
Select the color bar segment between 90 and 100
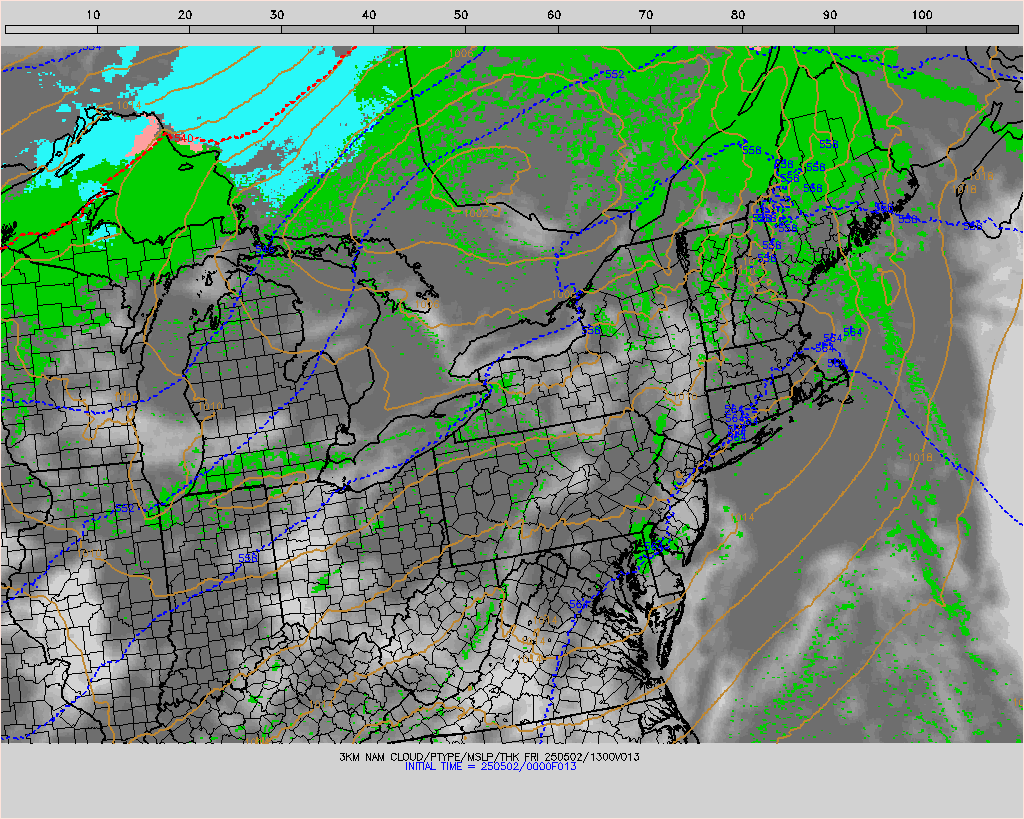(880, 29)
